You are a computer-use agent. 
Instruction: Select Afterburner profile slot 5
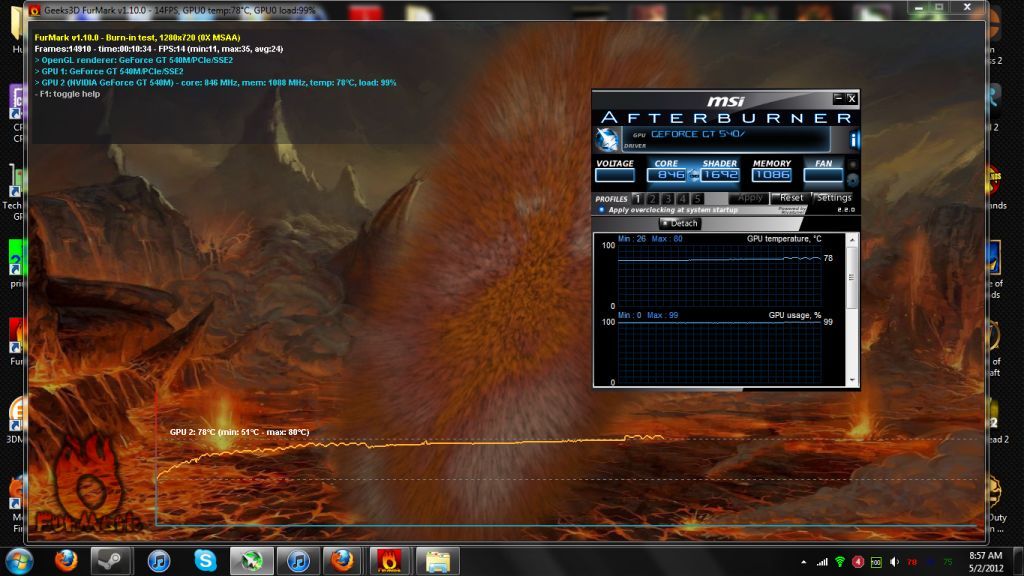click(x=697, y=199)
